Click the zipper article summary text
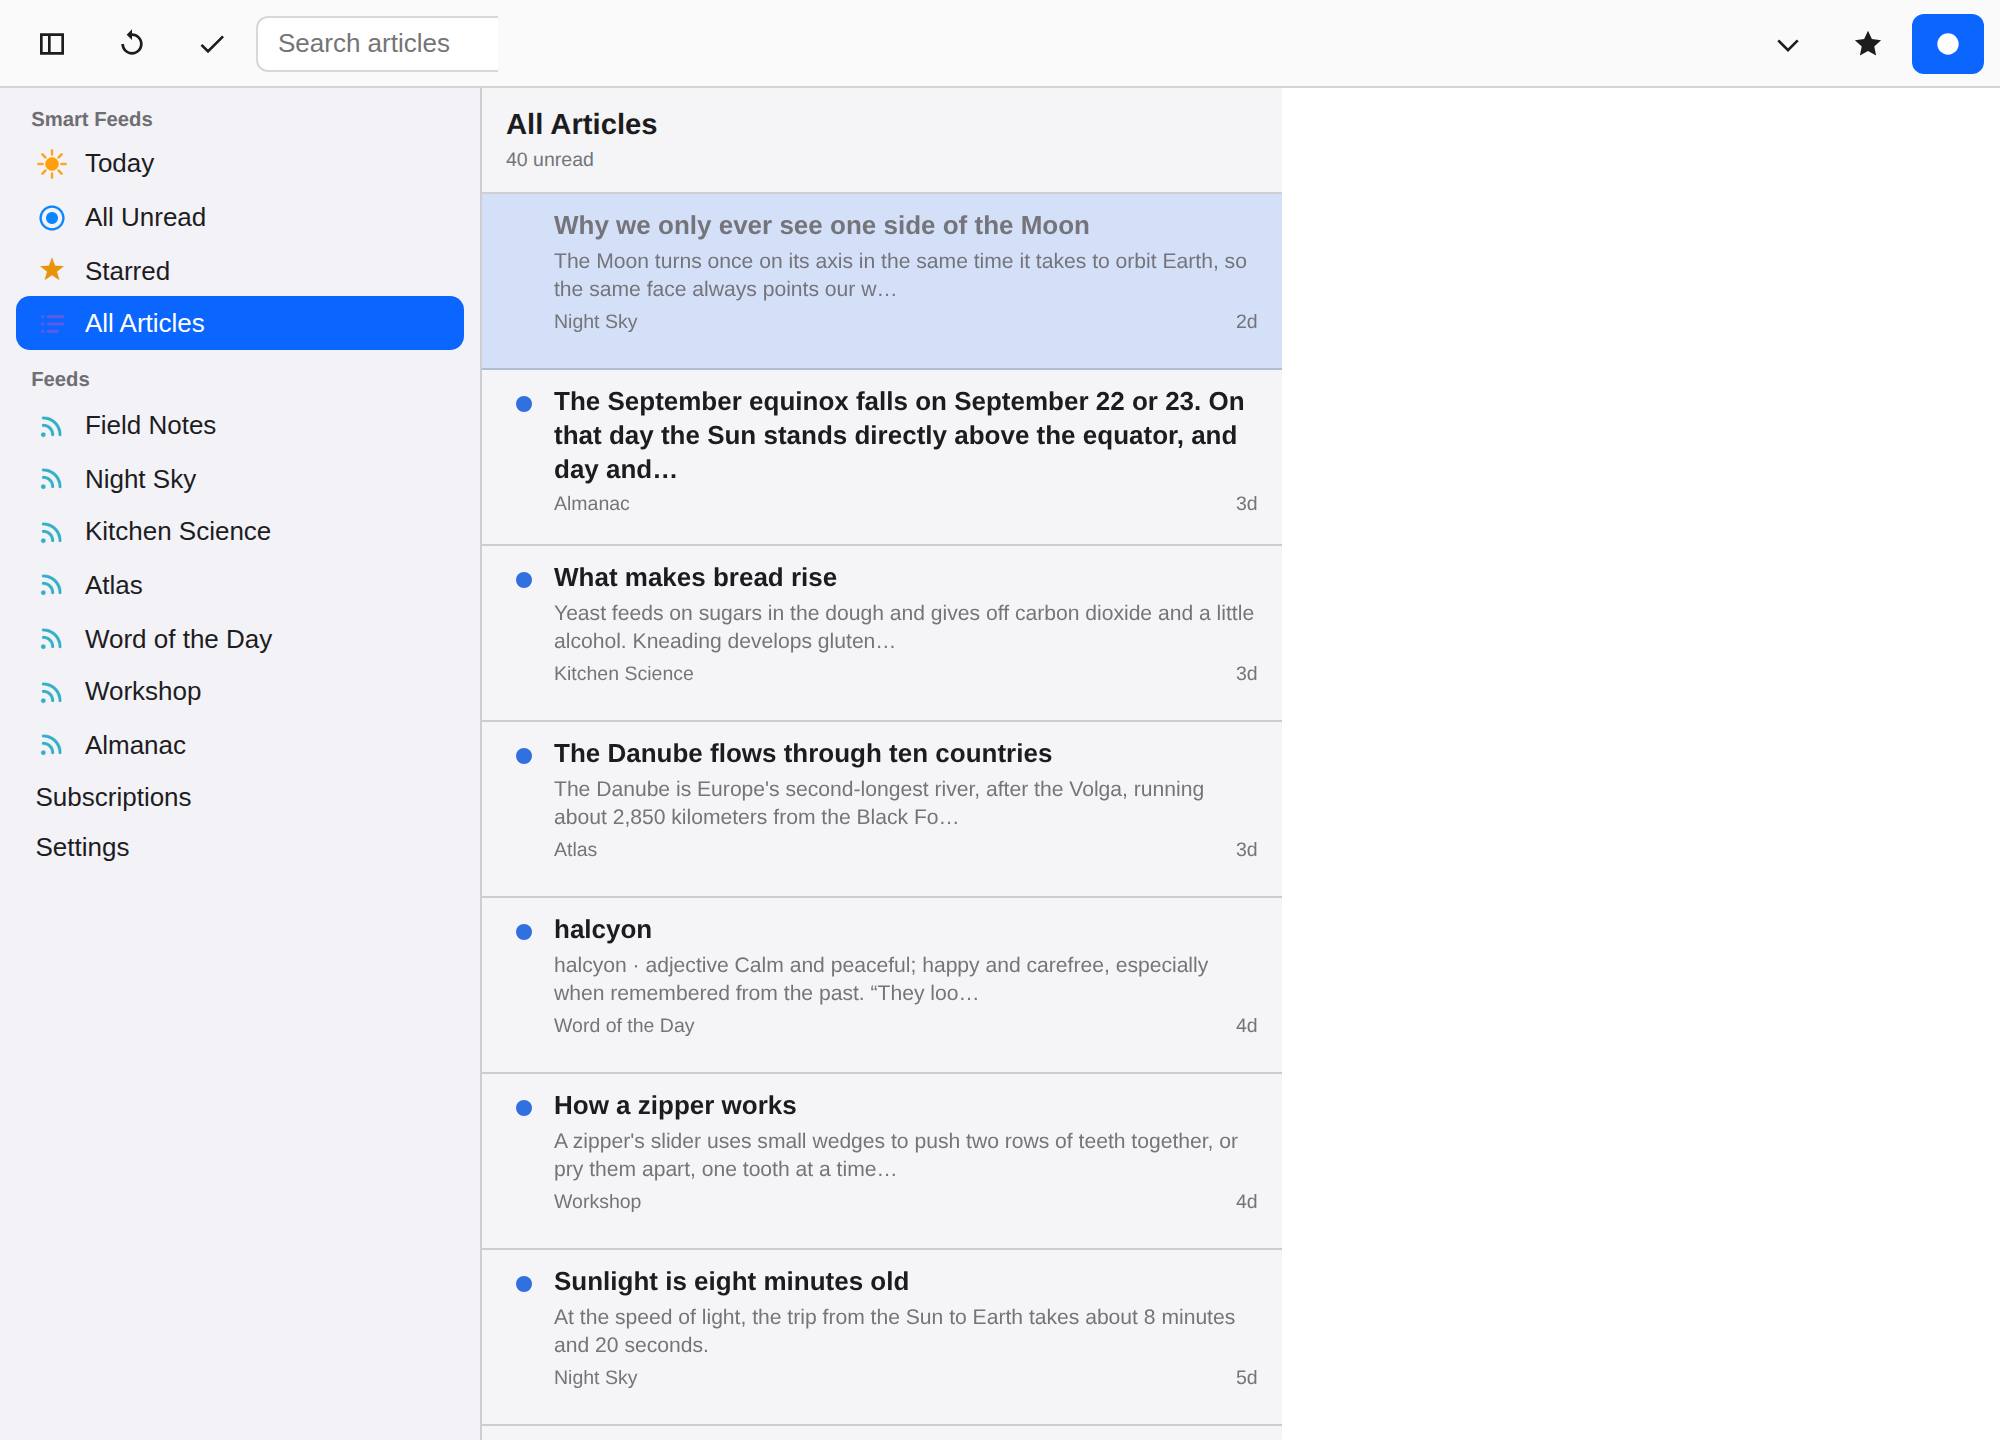Screen dimensions: 2000x1440 (896, 1155)
